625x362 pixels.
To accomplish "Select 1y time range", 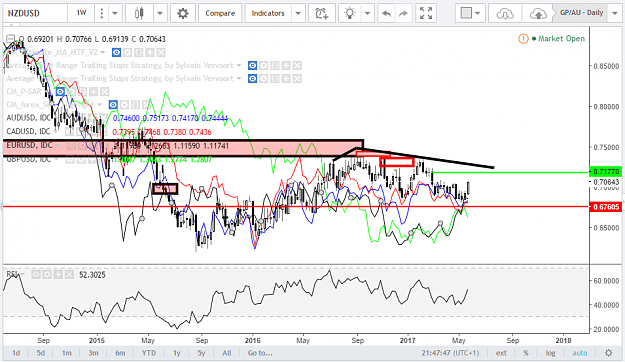I will [x=177, y=353].
